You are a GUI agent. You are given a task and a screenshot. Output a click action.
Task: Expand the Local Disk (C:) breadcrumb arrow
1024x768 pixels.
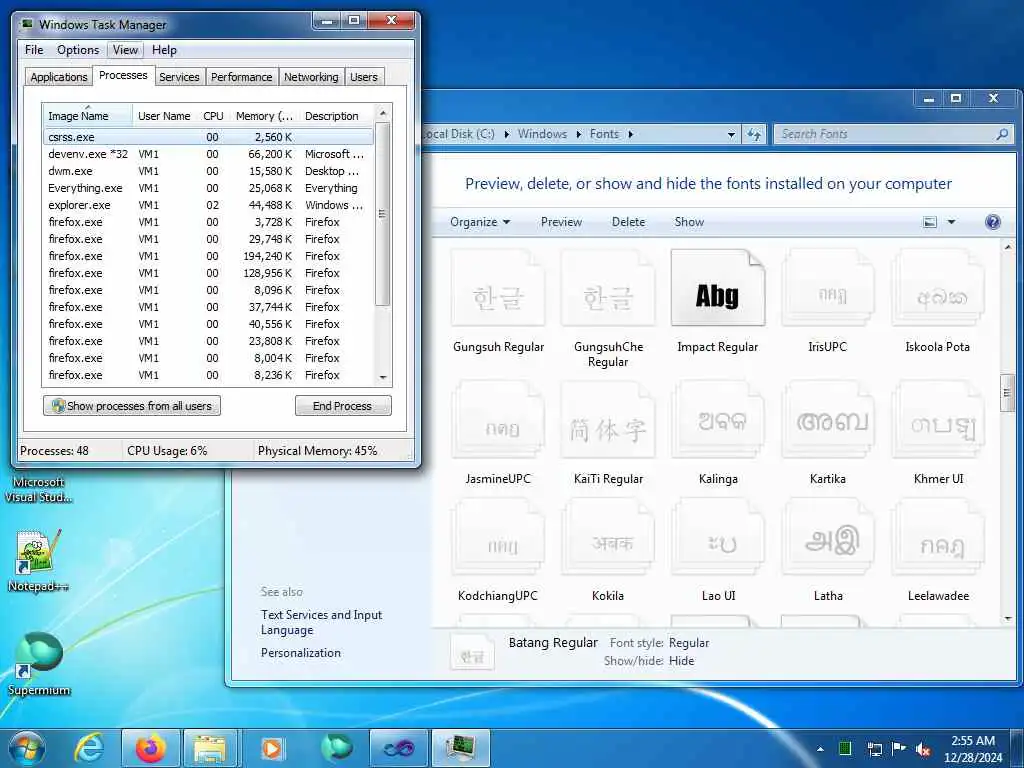(x=506, y=135)
